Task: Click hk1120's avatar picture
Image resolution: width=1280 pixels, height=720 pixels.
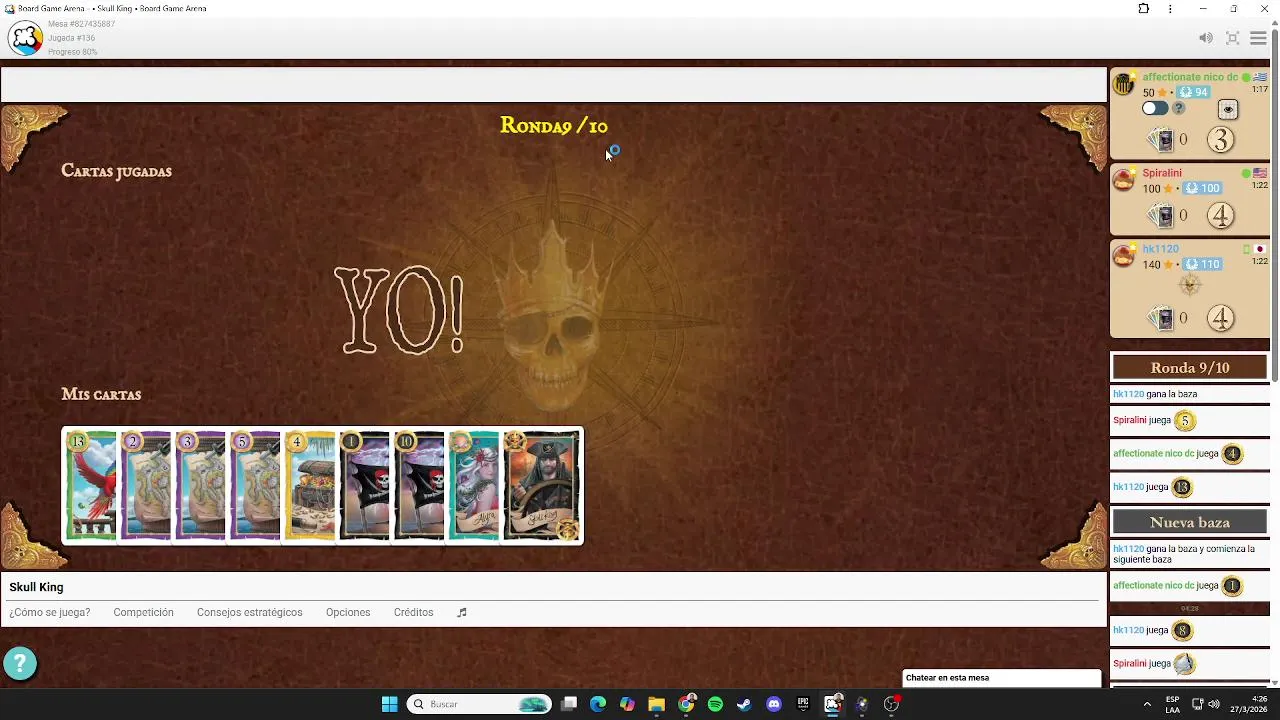Action: coord(1124,256)
